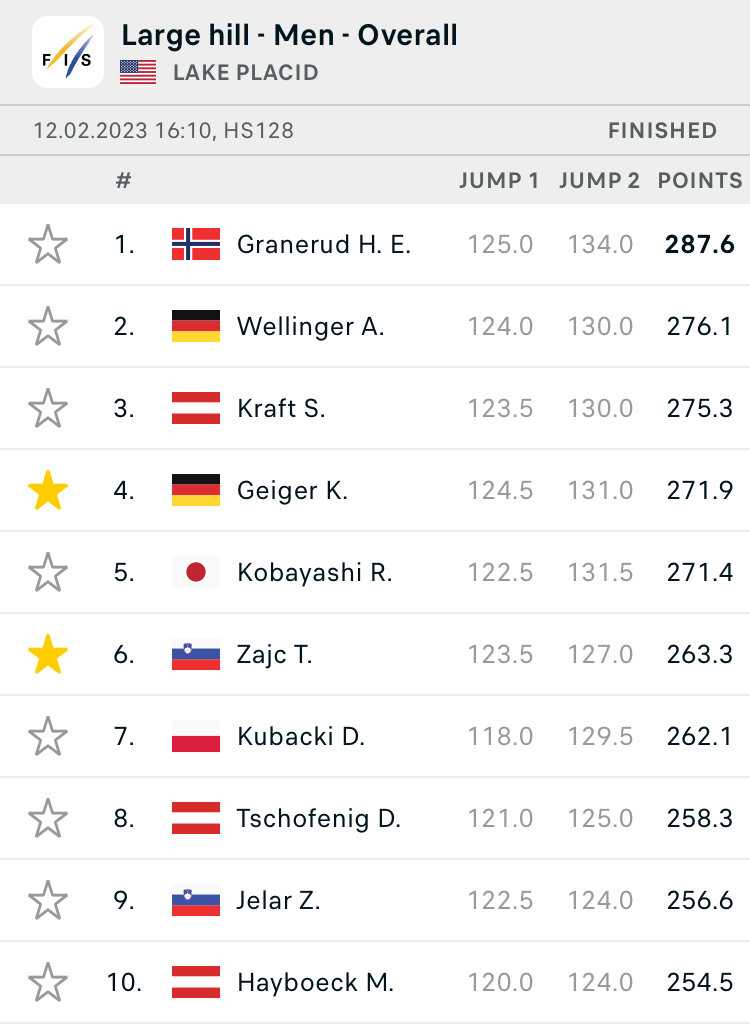The image size is (750, 1028).
Task: Click Germany flag beside Wellinger A.
Action: point(196,326)
